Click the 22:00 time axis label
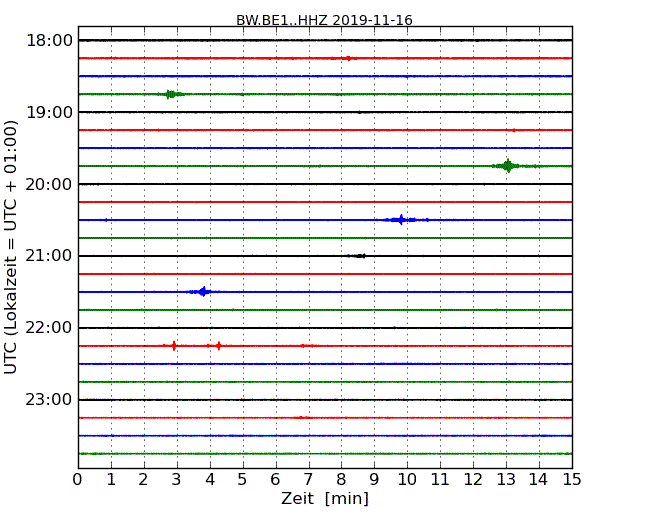This screenshot has height=520, width=650. 50,328
